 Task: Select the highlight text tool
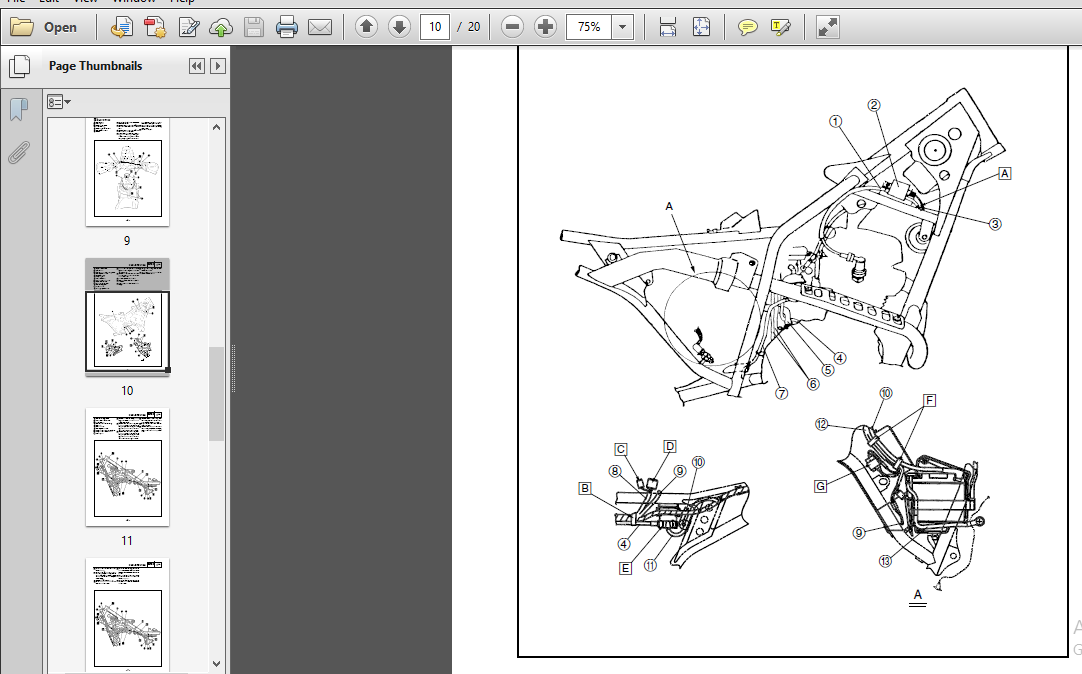(780, 27)
